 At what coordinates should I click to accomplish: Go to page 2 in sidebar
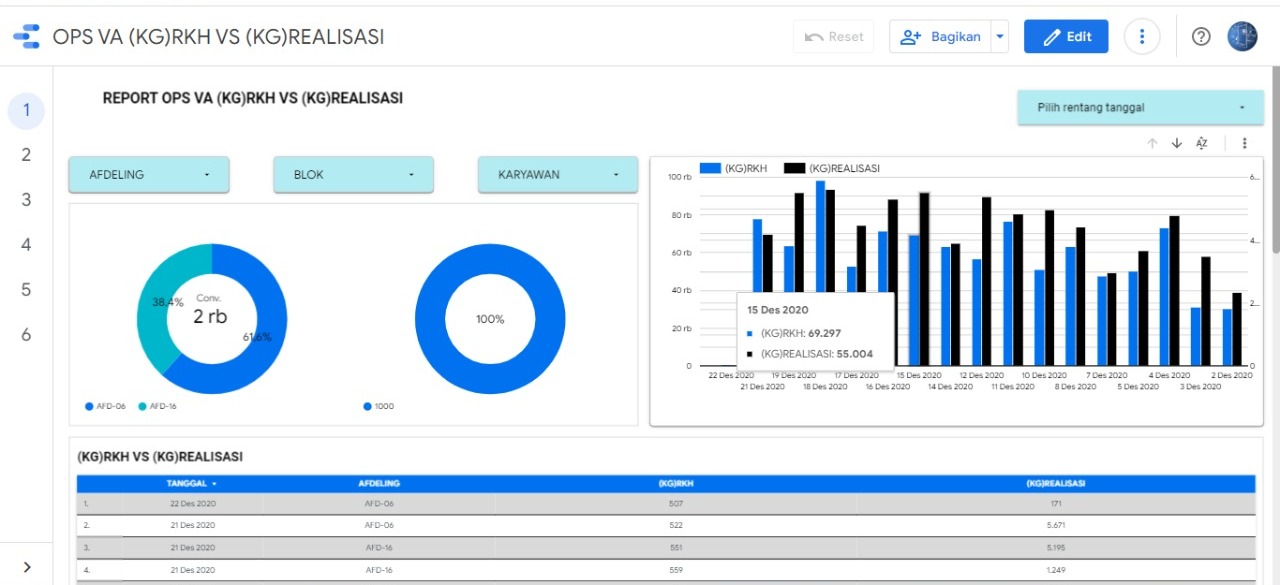click(27, 155)
